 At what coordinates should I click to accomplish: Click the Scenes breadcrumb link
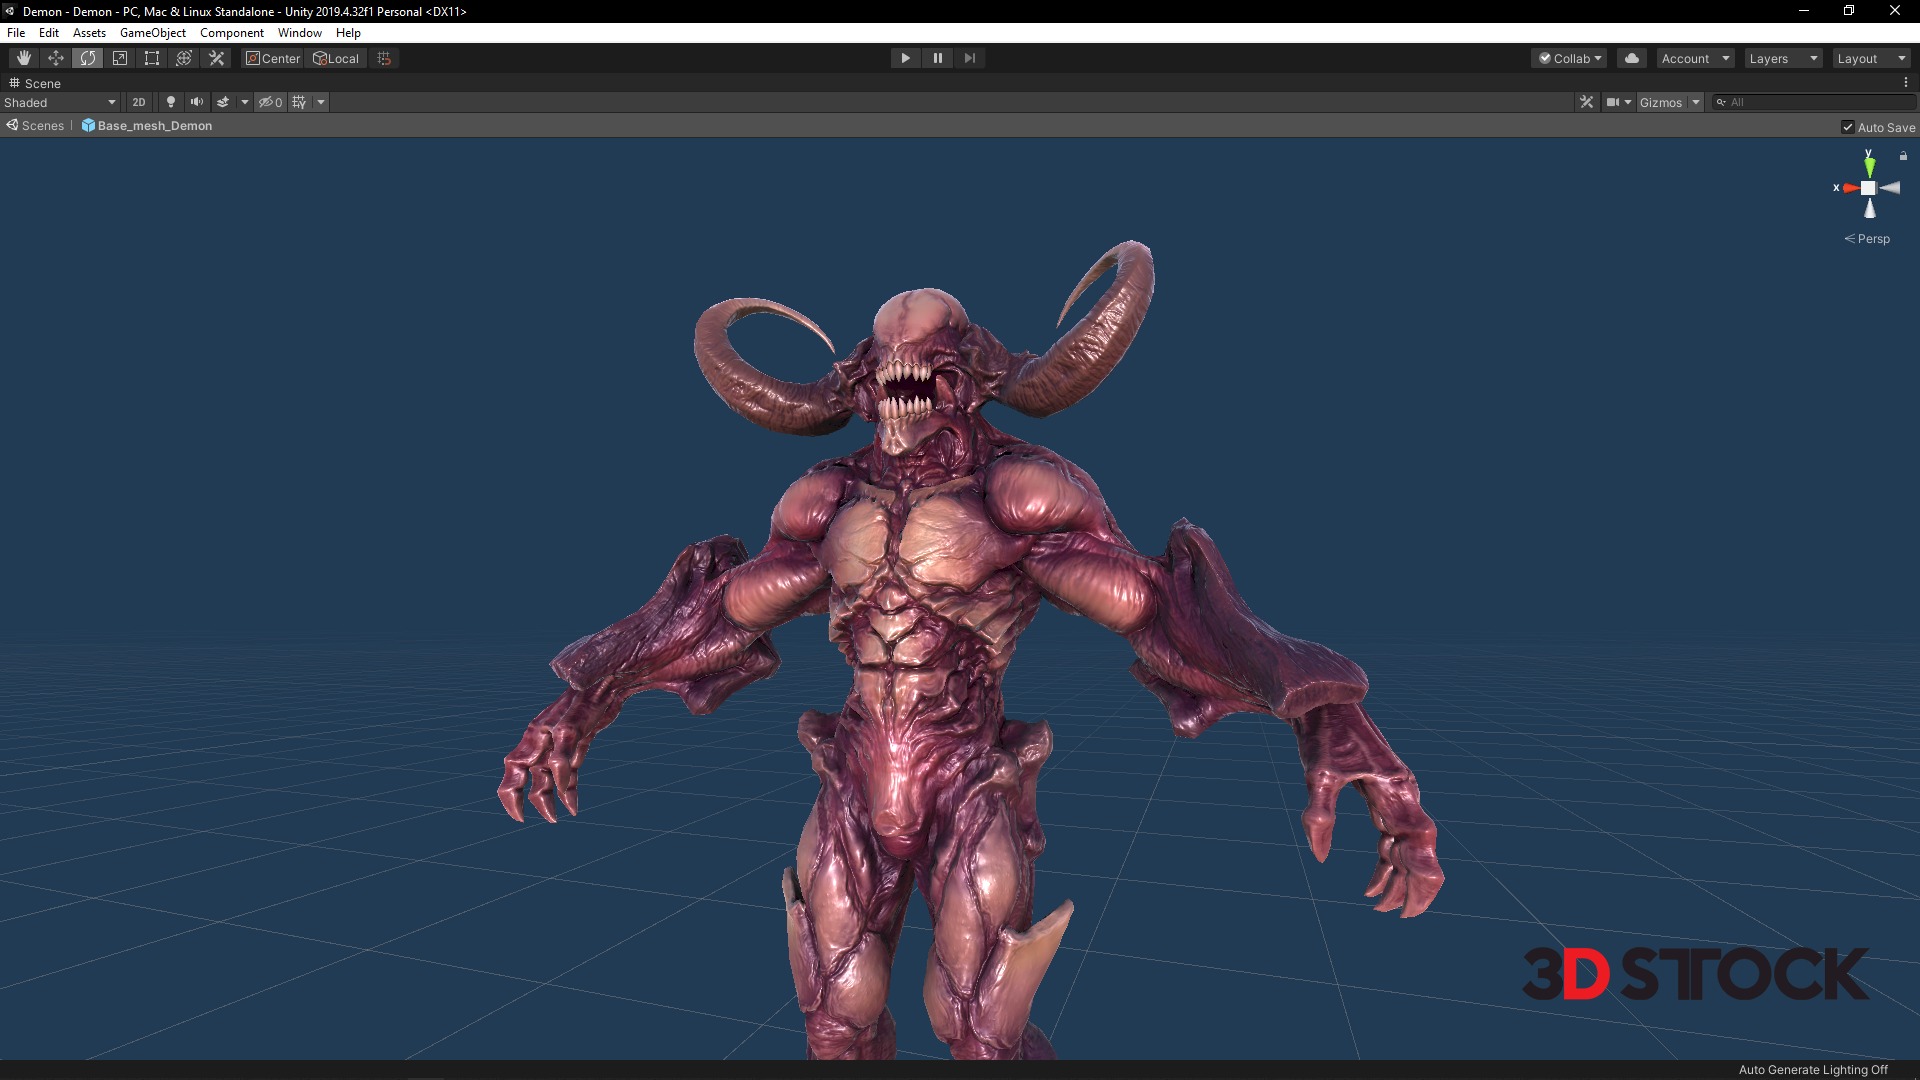click(x=42, y=126)
